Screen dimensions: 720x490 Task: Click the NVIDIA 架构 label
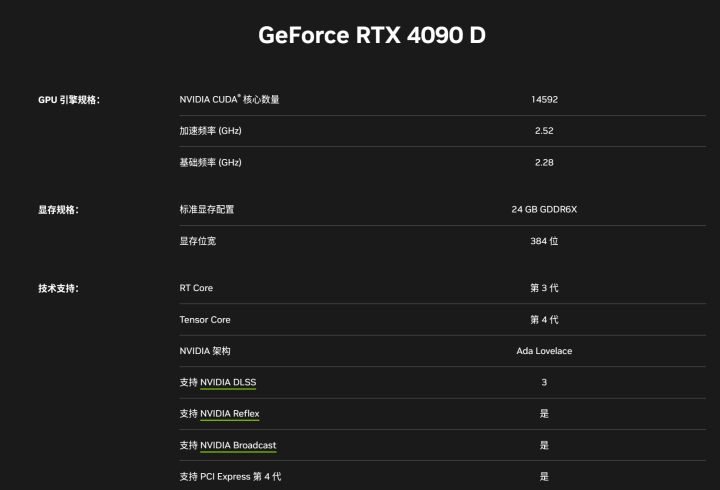(205, 351)
